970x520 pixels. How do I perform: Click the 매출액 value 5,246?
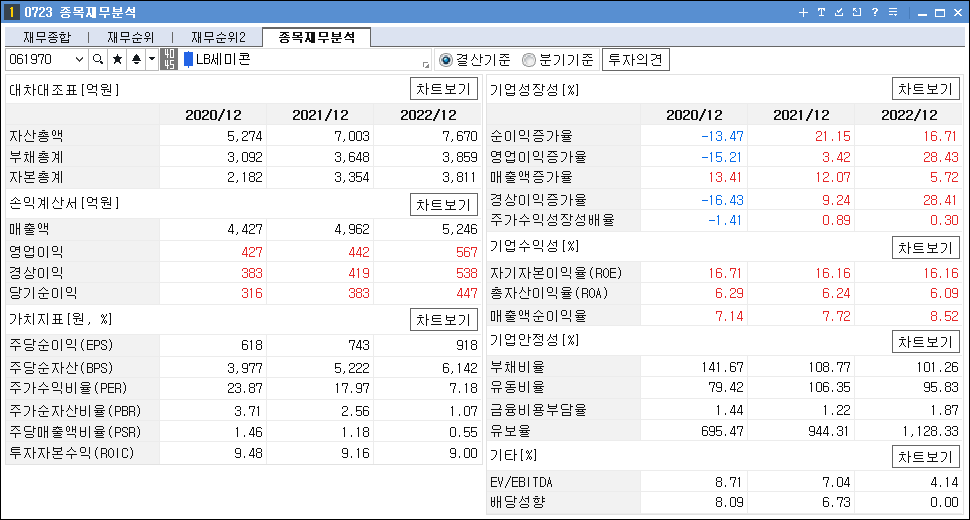[460, 229]
